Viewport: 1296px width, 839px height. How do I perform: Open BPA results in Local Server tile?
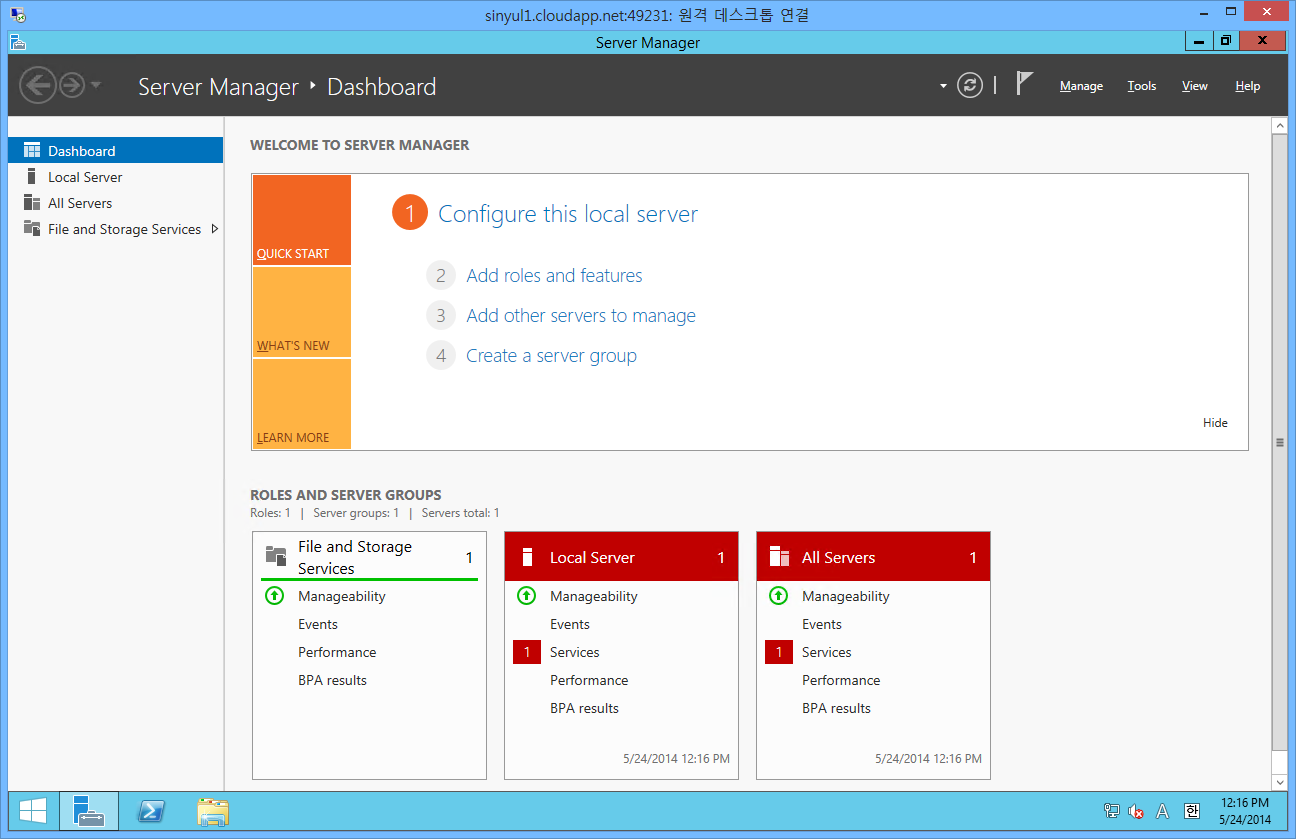pyautogui.click(x=584, y=708)
